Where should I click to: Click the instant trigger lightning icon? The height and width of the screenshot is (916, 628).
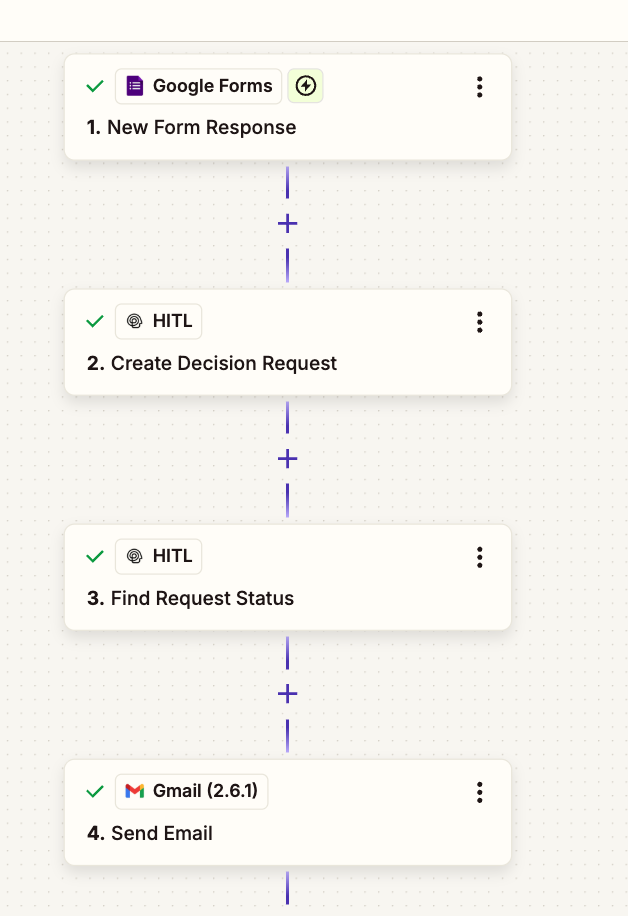[x=305, y=86]
